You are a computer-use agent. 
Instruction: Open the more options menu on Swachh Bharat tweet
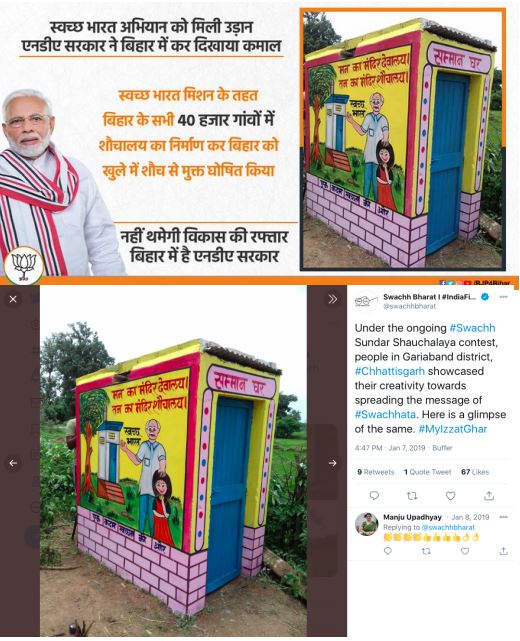pyautogui.click(x=504, y=297)
